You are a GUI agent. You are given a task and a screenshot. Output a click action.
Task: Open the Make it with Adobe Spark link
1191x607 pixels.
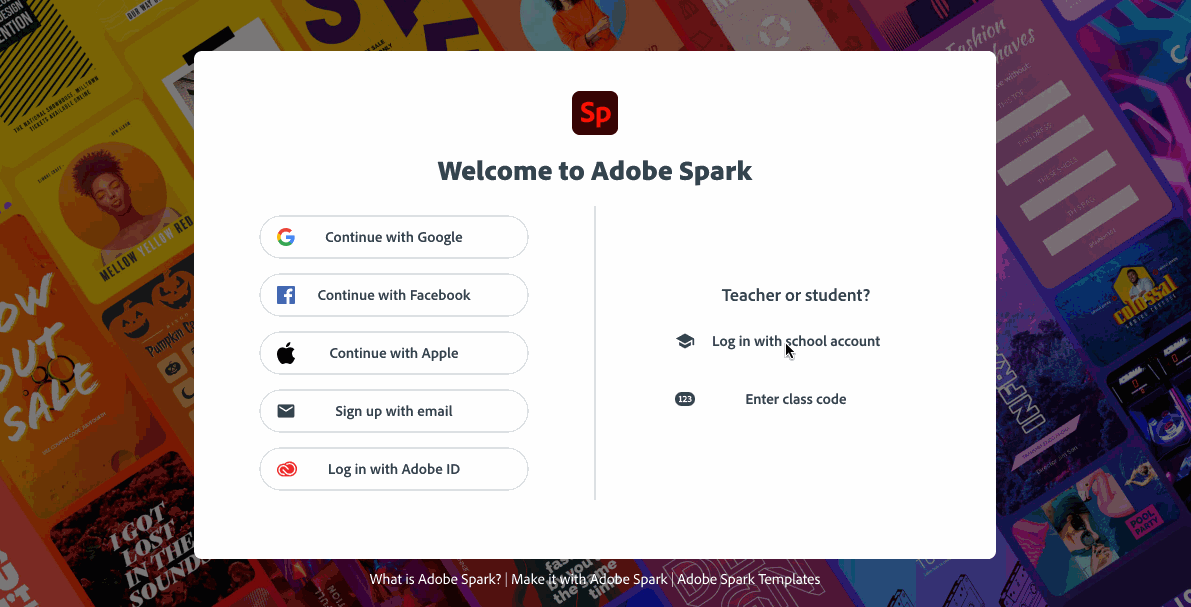589,579
